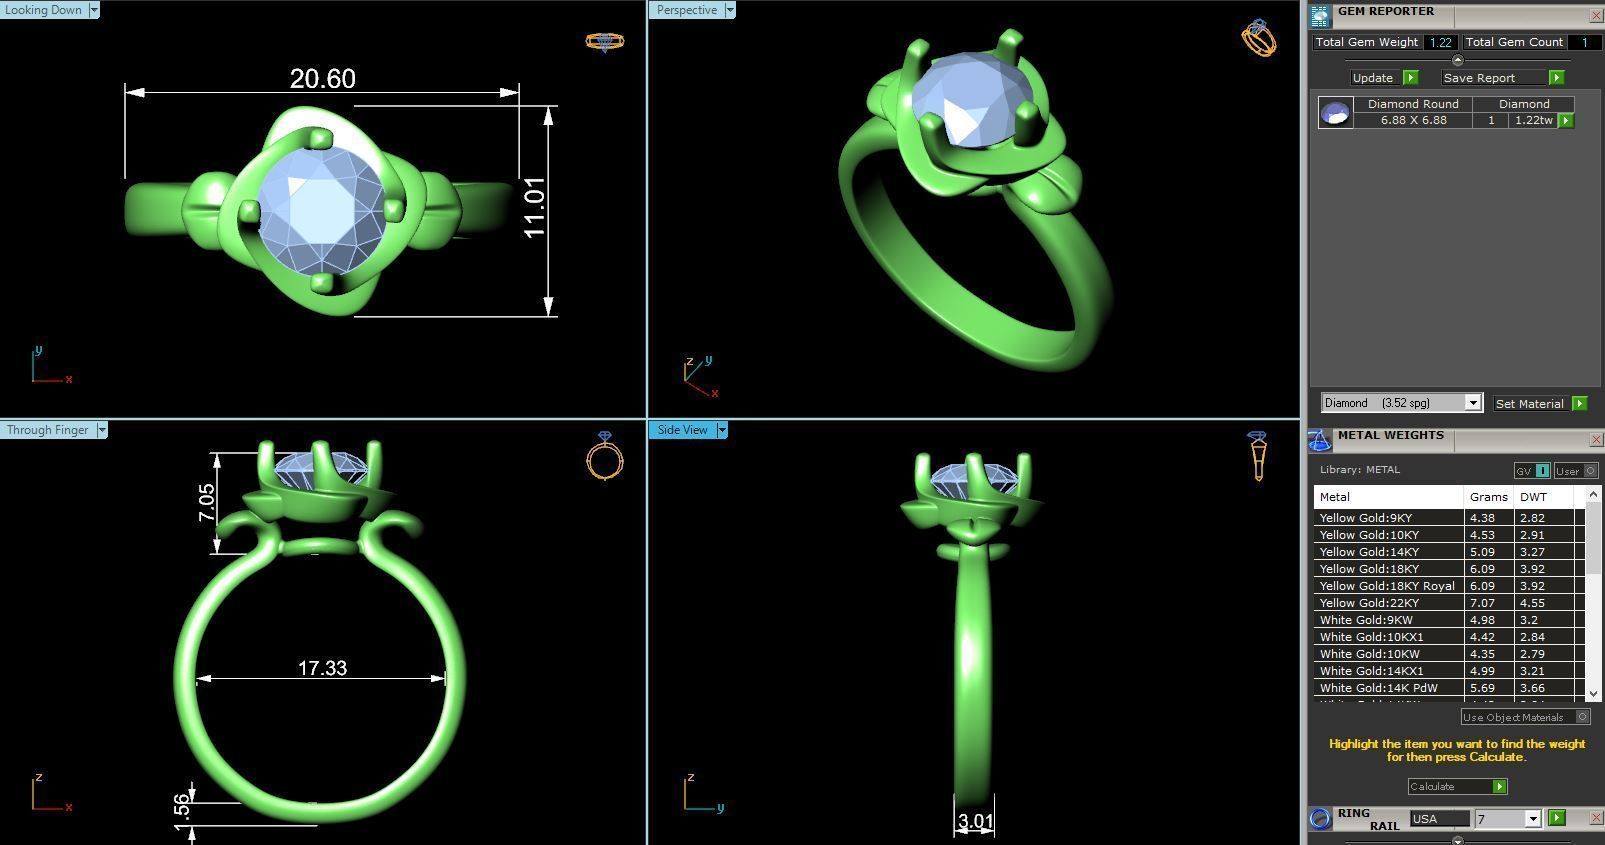Click green arrow next to Set Material
Viewport: 1605px width, 845px height.
click(x=1579, y=404)
